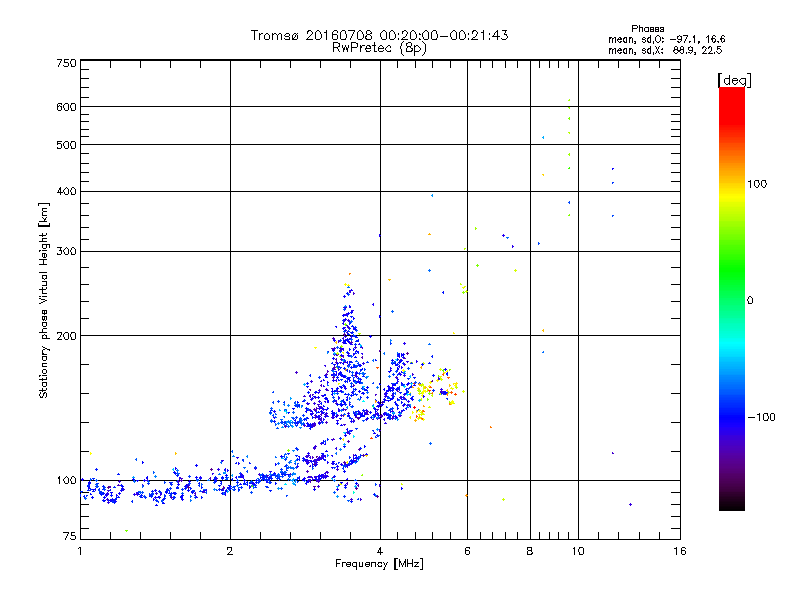Viewport: 800px width, 600px height.
Task: Click the y-axis label '300'
Action: click(x=66, y=252)
